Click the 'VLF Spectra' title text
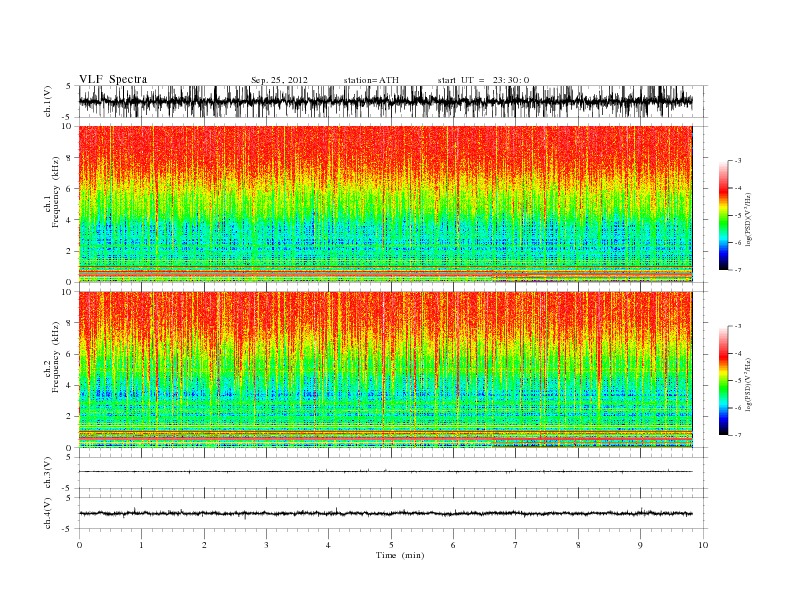Screen dimensions: 792x612 point(113,79)
